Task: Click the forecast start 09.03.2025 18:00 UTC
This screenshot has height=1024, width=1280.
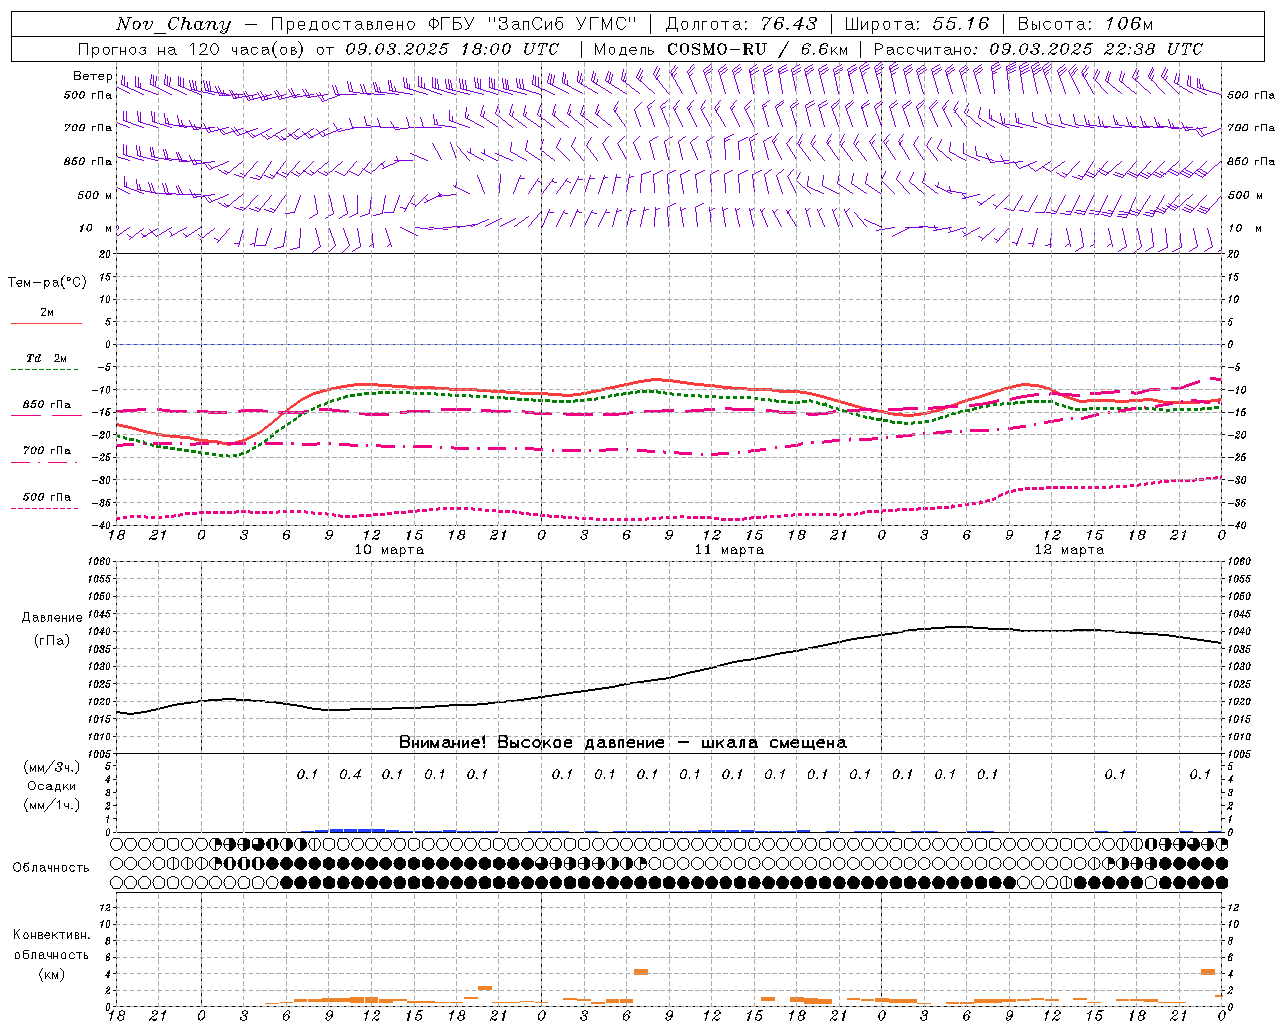Action: [x=452, y=49]
